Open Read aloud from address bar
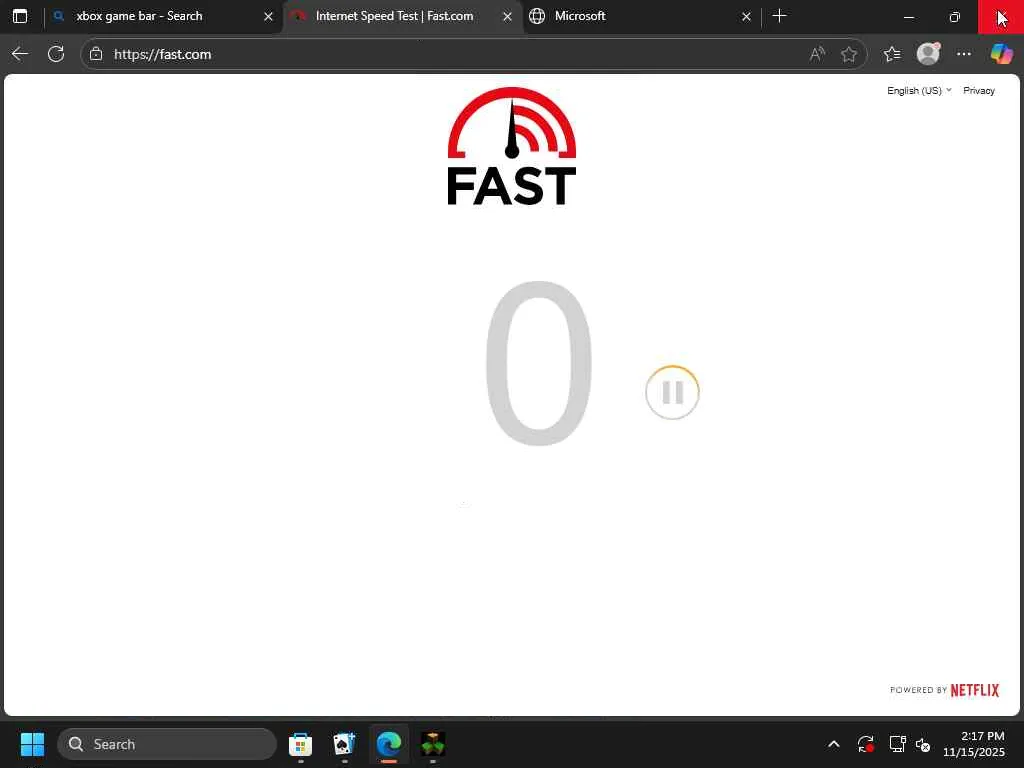 click(817, 54)
